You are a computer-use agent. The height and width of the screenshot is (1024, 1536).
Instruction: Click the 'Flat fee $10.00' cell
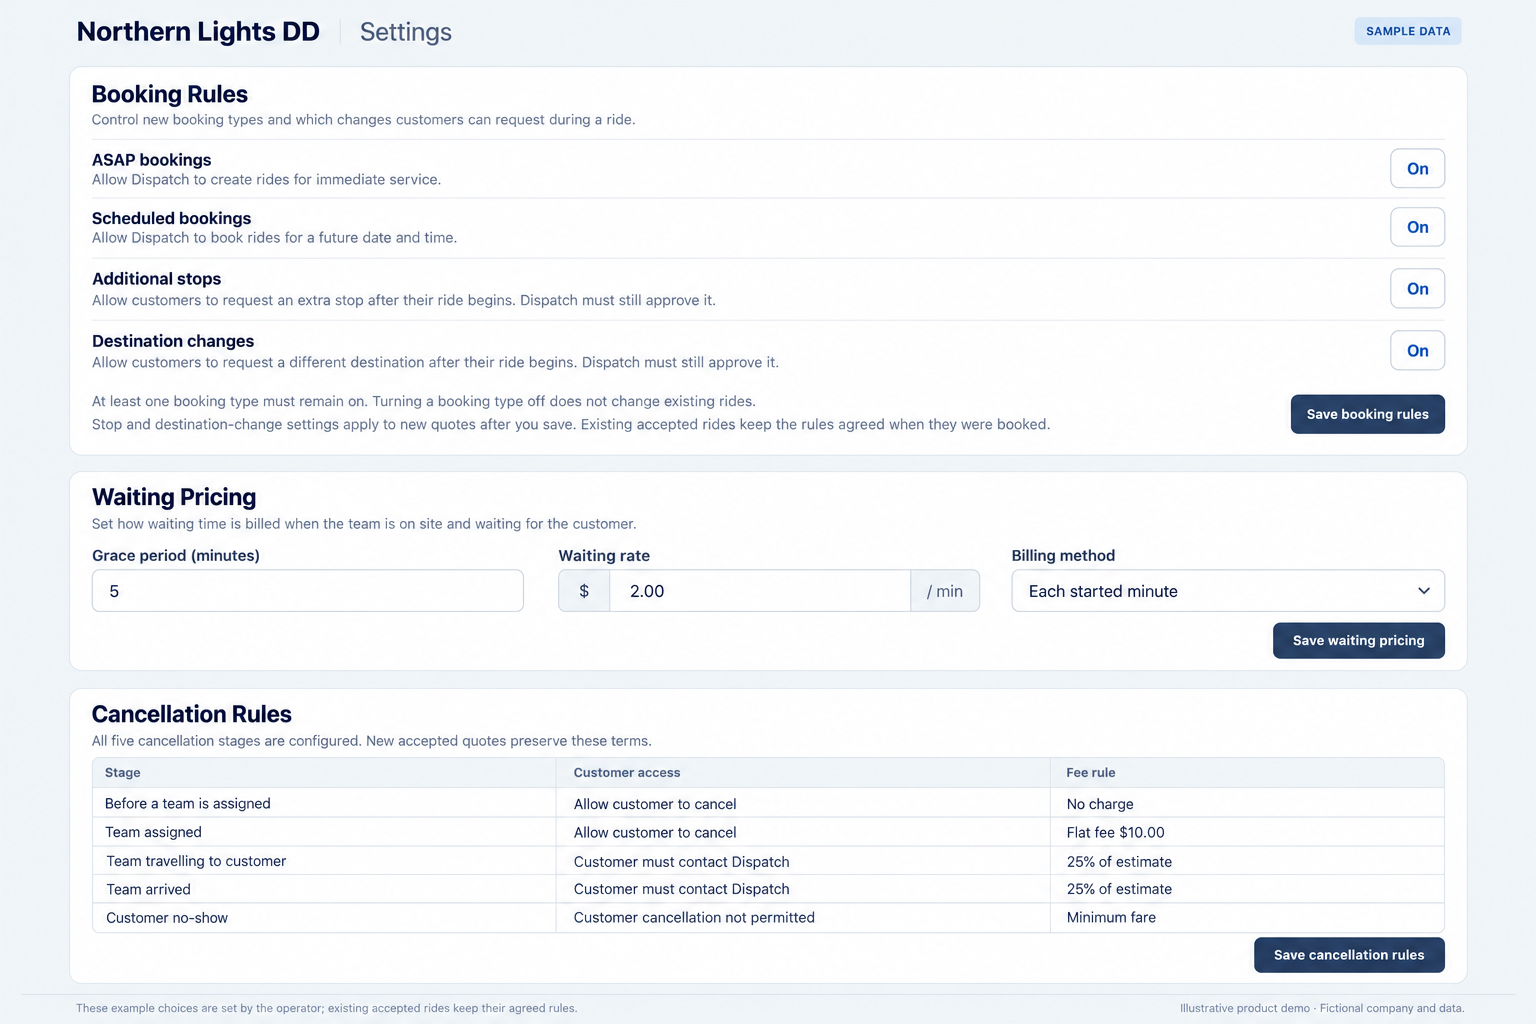click(x=1115, y=832)
